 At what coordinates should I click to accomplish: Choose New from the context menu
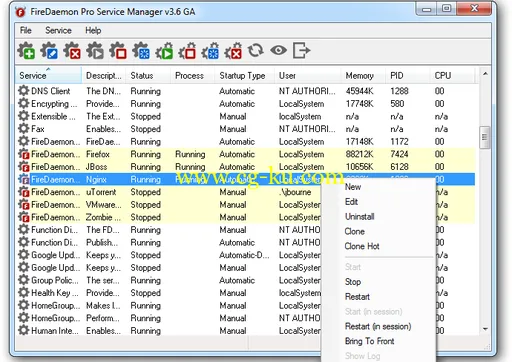pyautogui.click(x=353, y=187)
